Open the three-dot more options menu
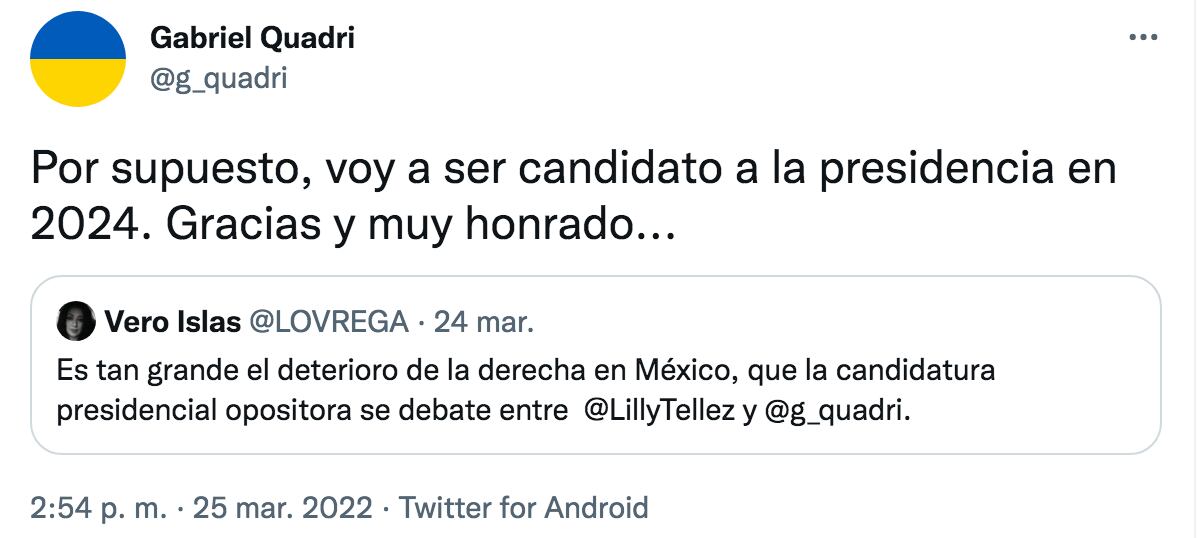Image resolution: width=1197 pixels, height=538 pixels. pos(1142,37)
